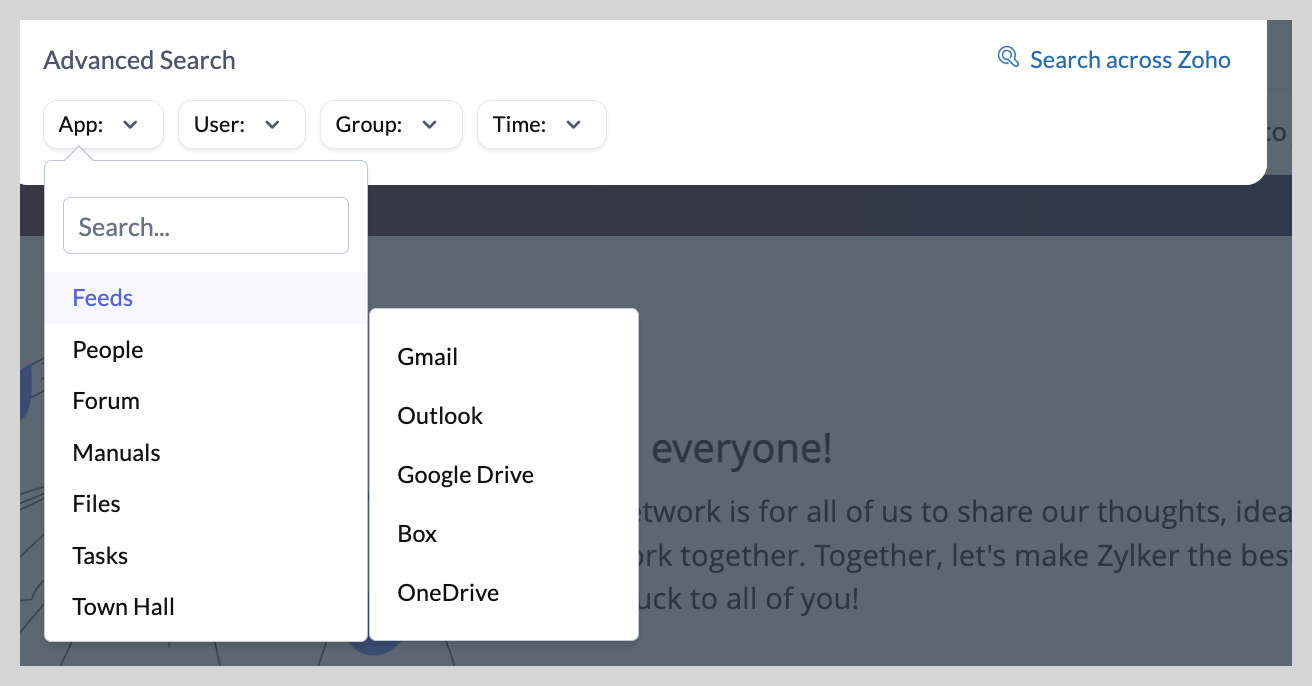This screenshot has width=1312, height=686.
Task: Click the app Search input field
Action: tap(205, 226)
